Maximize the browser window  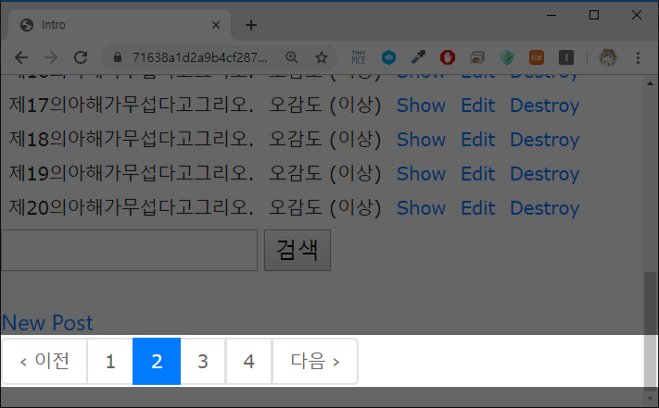[x=594, y=16]
